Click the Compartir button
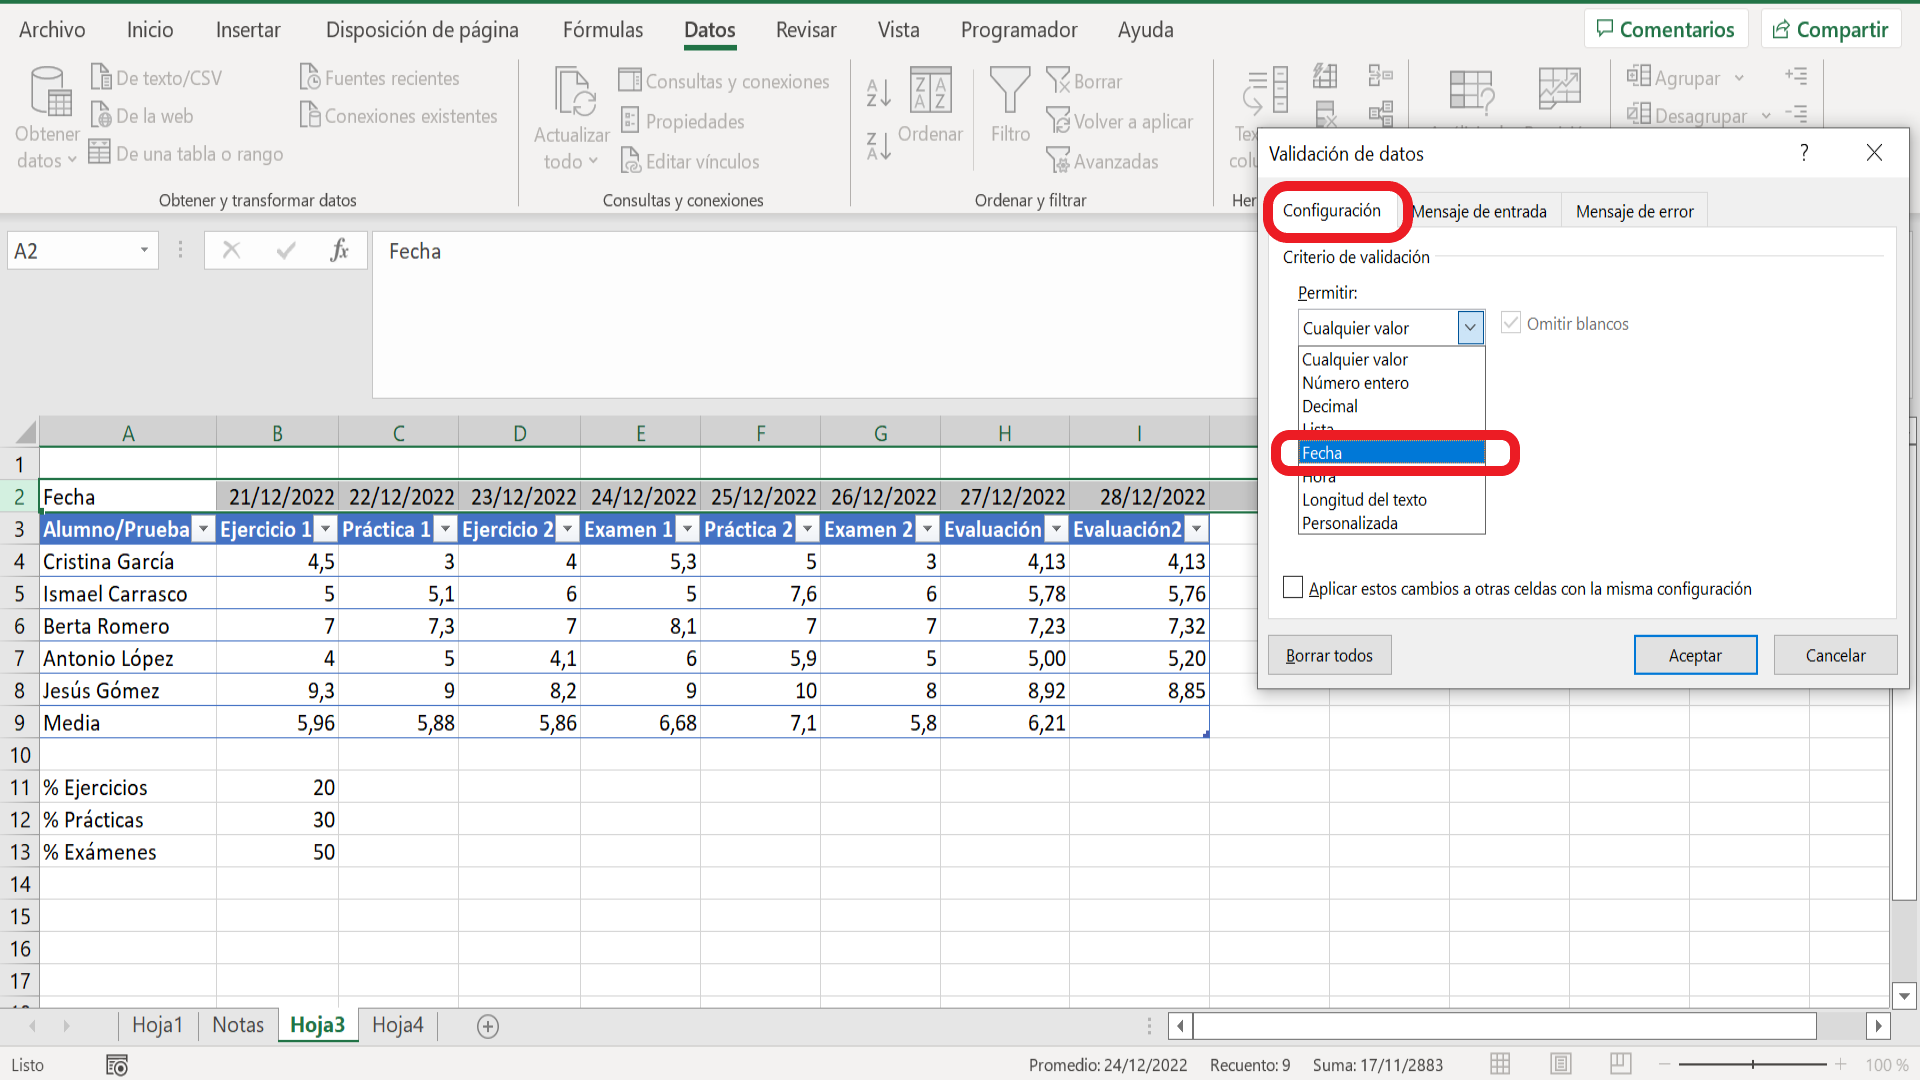The height and width of the screenshot is (1080, 1920). [x=1831, y=29]
